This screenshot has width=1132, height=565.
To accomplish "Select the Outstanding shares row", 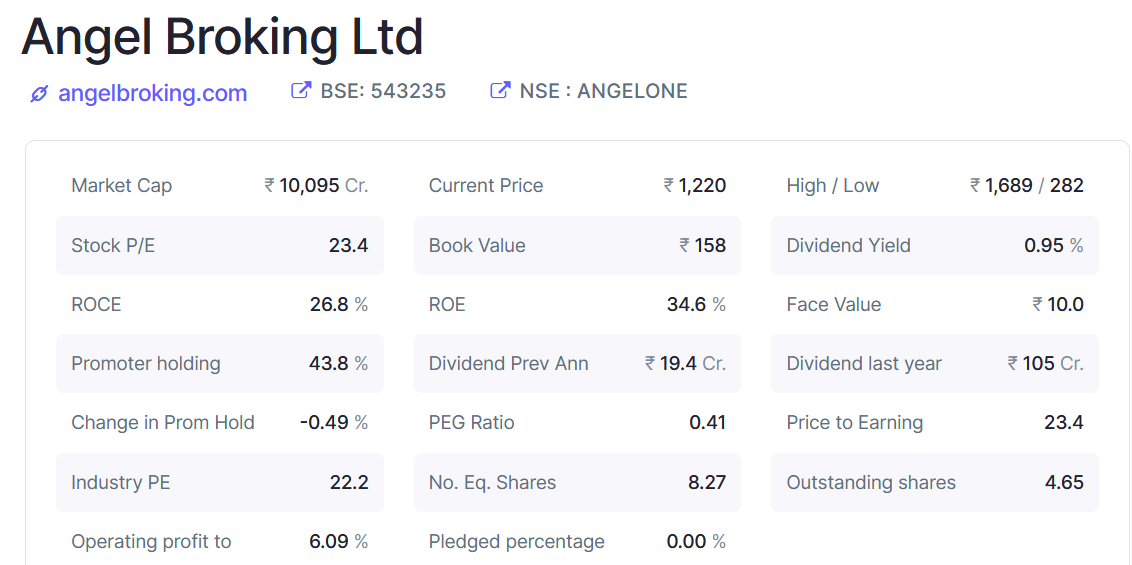I will [934, 483].
